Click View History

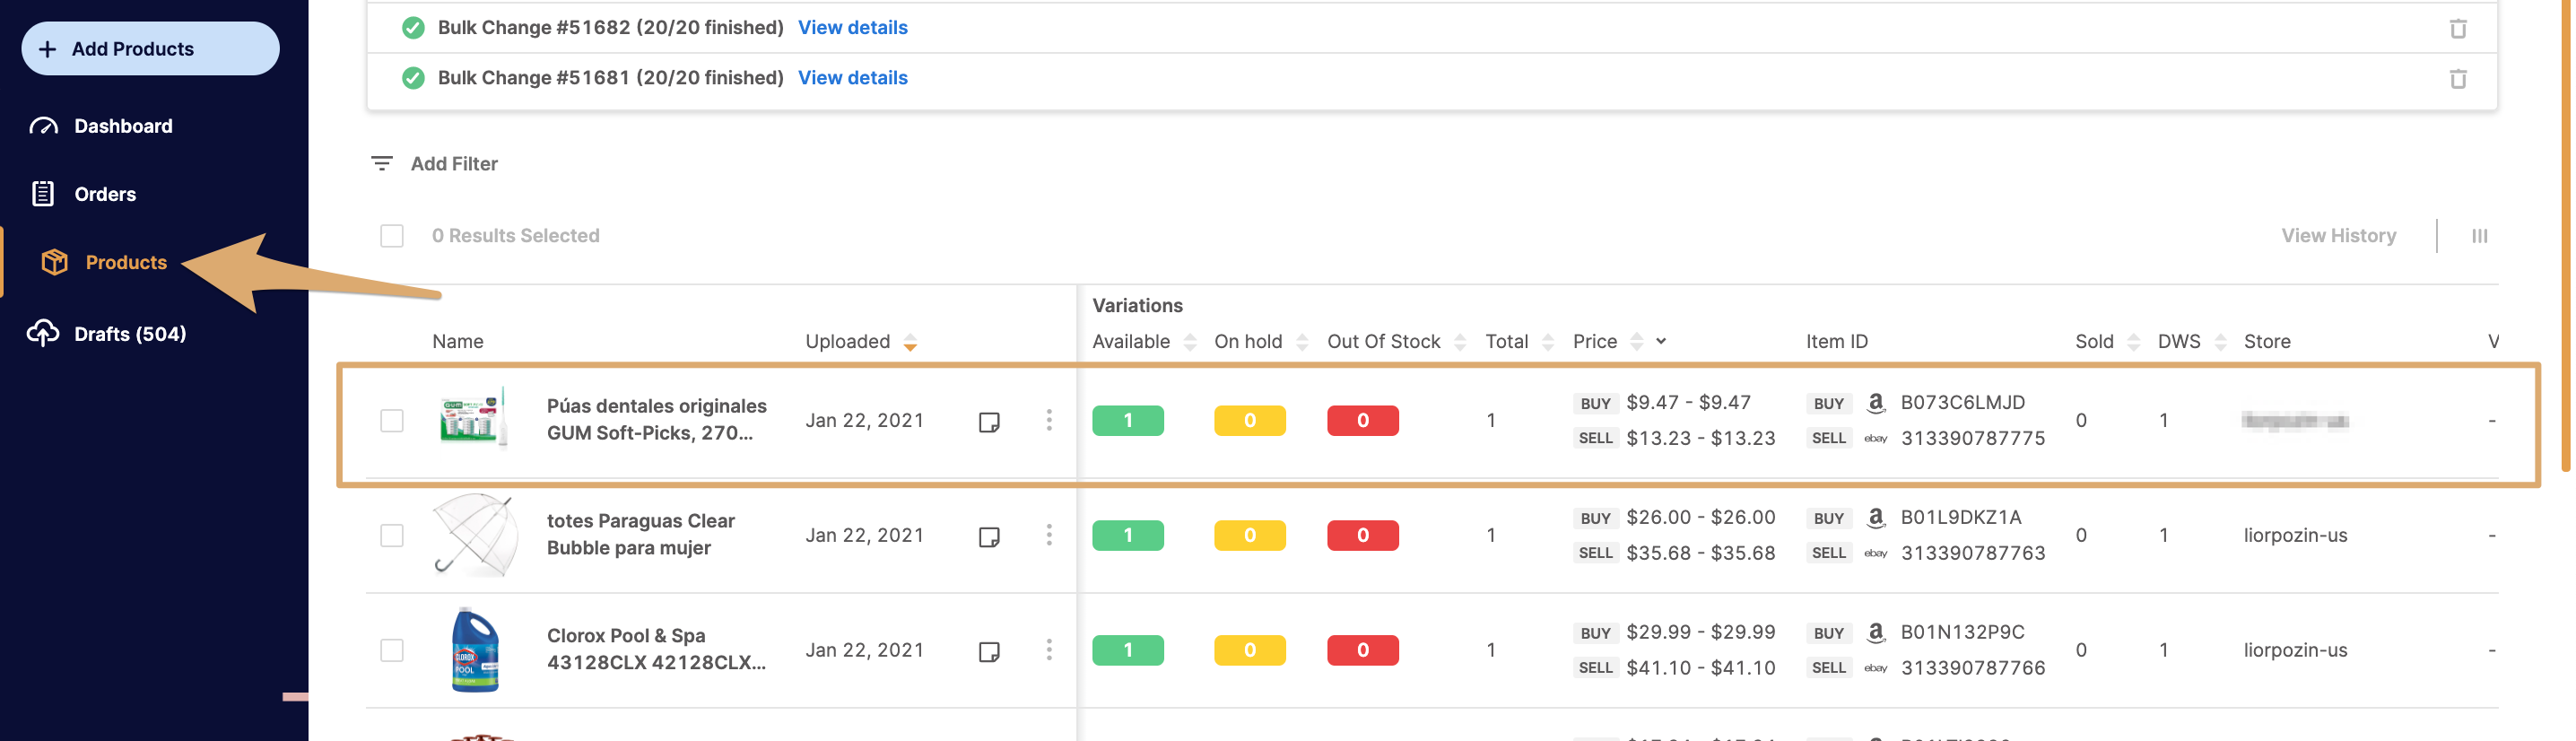(x=2337, y=235)
